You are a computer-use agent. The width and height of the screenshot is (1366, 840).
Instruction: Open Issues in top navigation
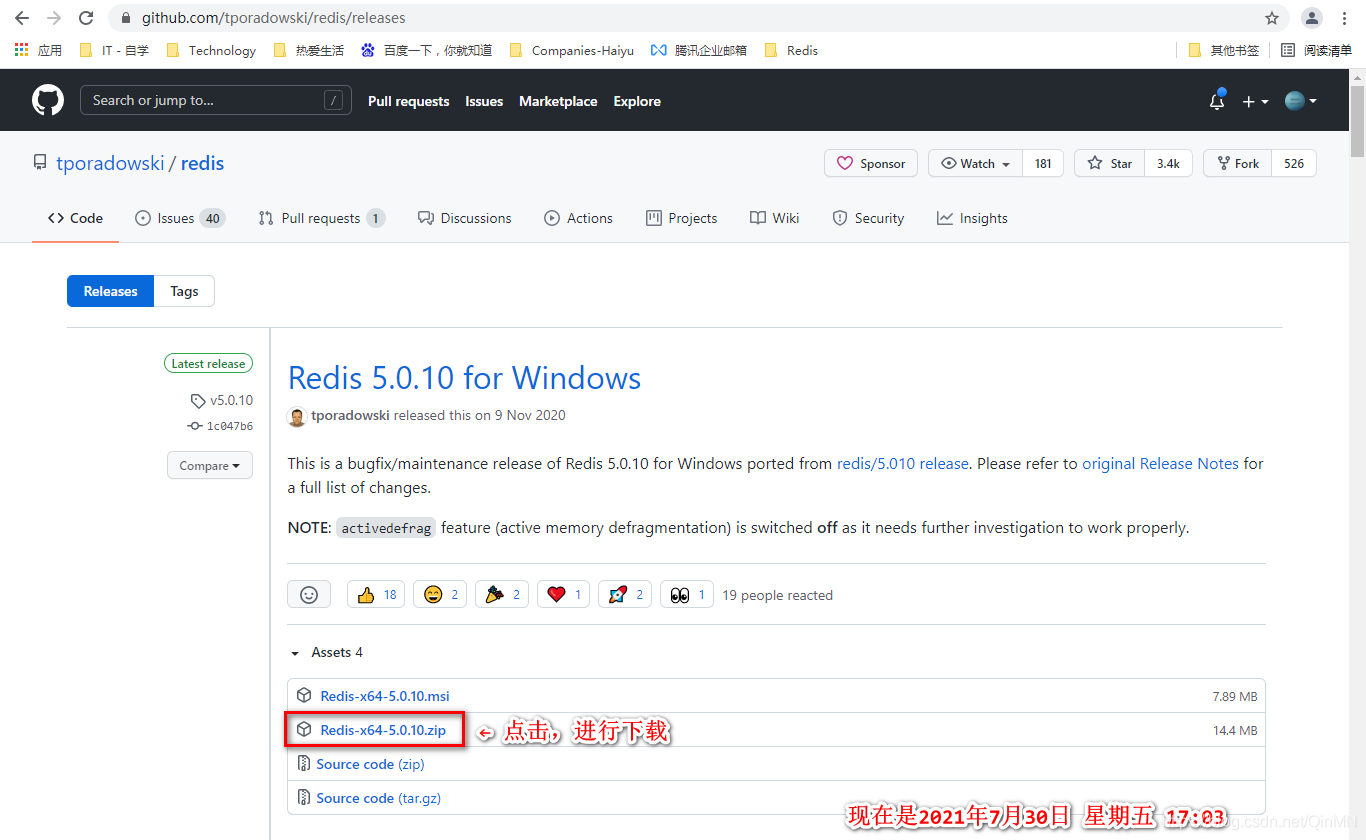(x=484, y=101)
